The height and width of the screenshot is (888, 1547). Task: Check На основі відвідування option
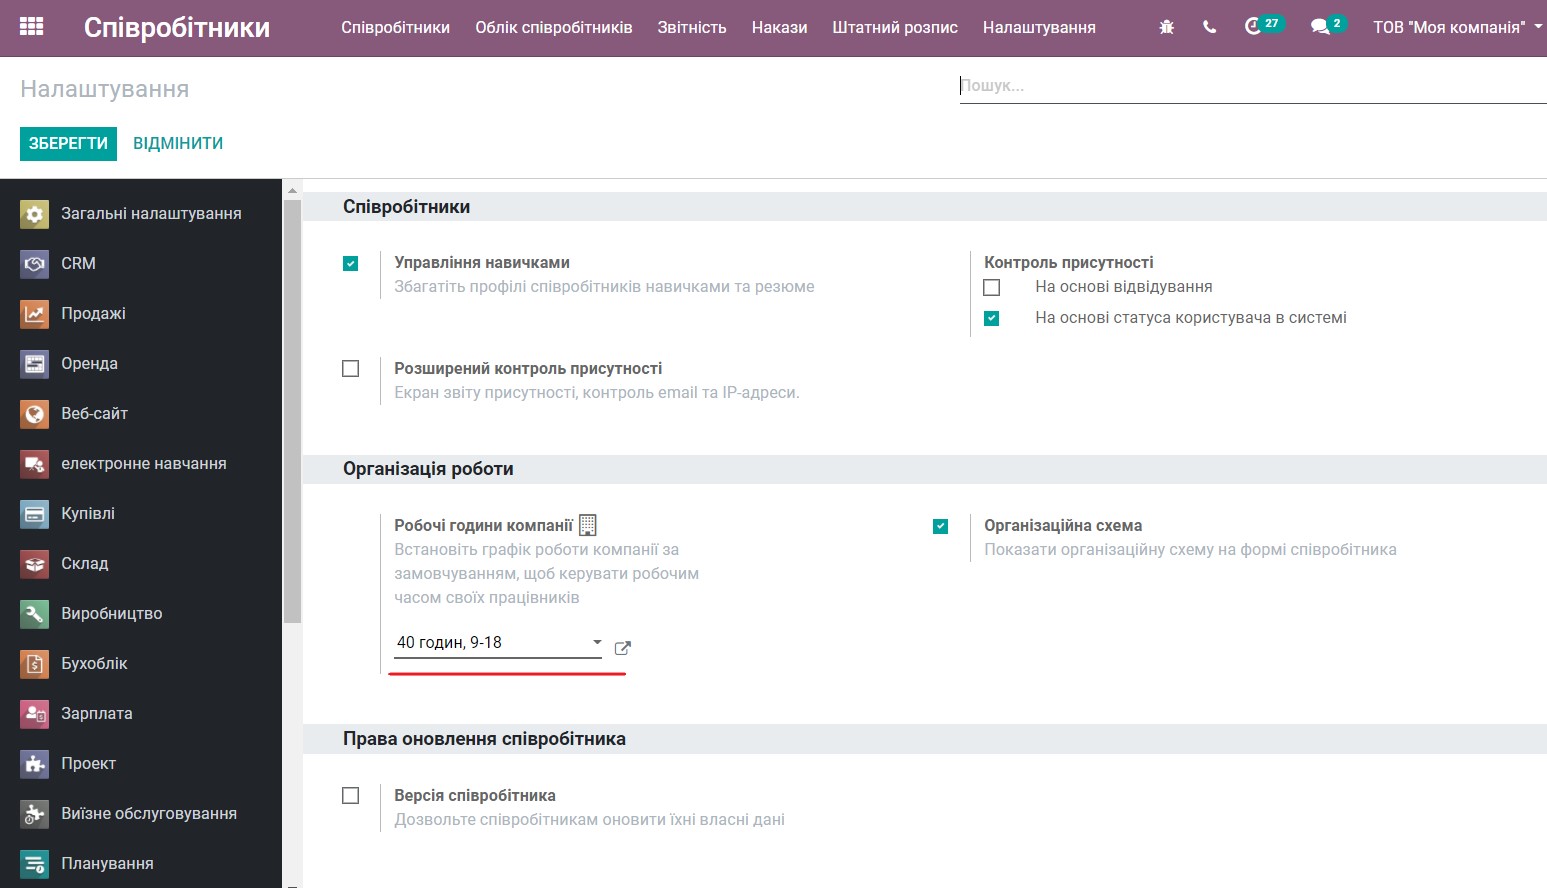(x=991, y=287)
